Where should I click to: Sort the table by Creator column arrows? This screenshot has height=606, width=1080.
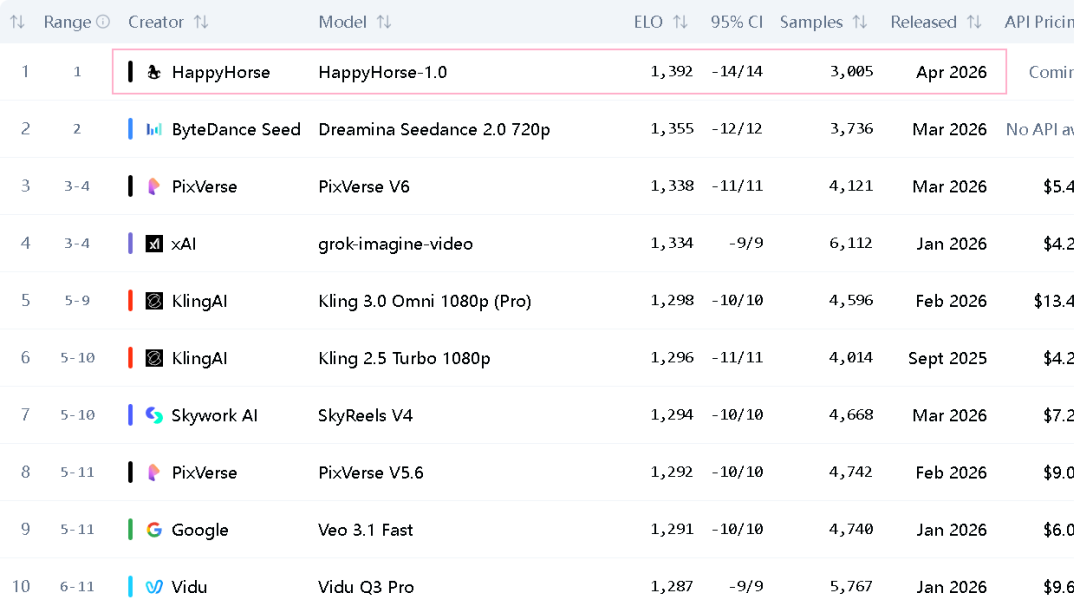[201, 22]
